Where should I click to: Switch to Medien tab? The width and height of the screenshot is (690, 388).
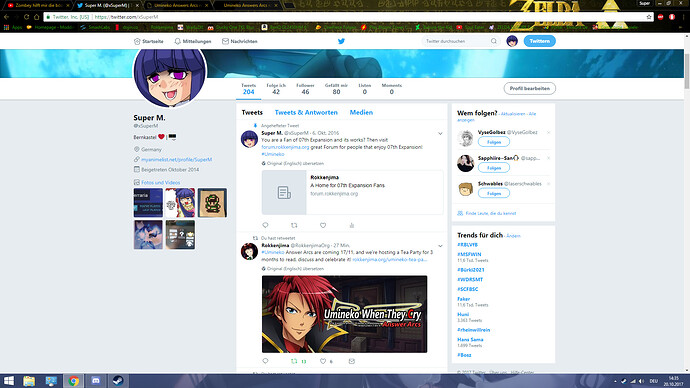coord(361,113)
